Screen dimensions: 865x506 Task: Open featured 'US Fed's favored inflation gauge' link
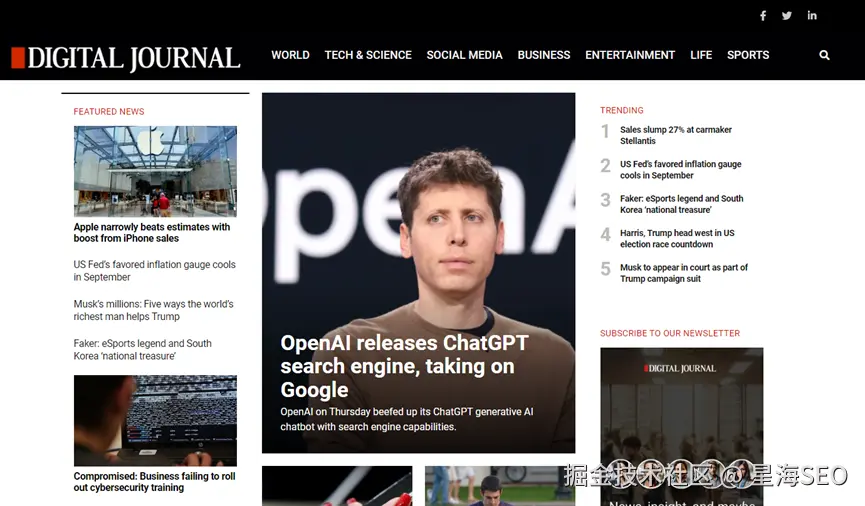pyautogui.click(x=154, y=270)
